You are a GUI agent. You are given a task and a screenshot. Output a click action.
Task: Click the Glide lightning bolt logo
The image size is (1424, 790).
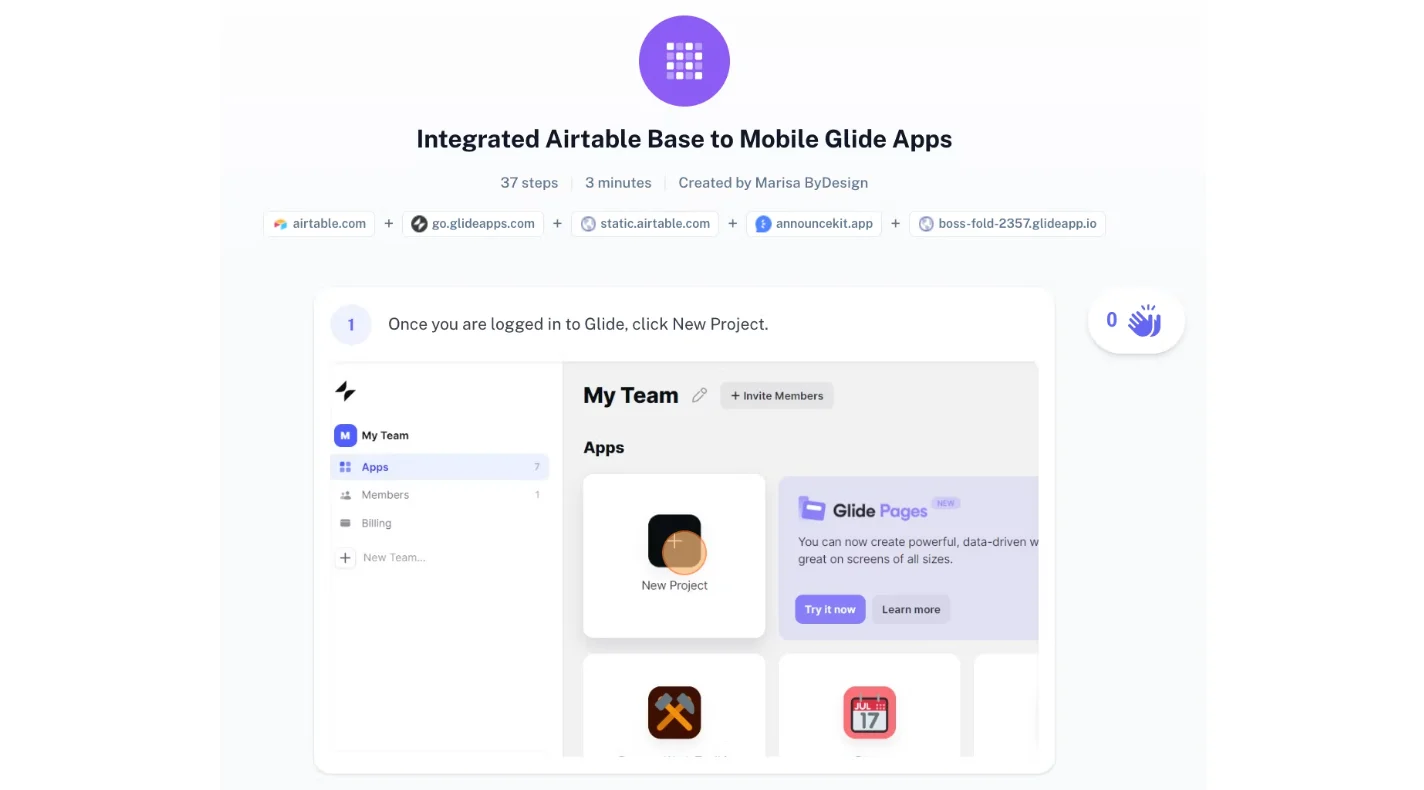point(345,391)
